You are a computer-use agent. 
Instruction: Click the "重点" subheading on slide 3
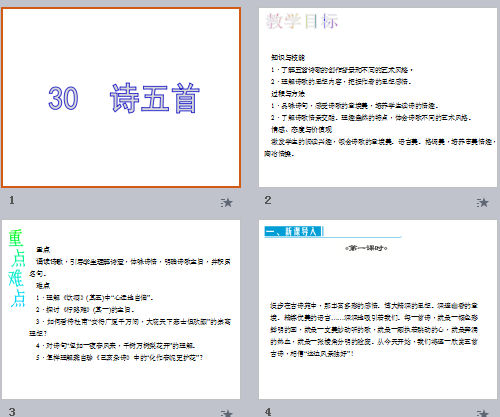(43, 249)
